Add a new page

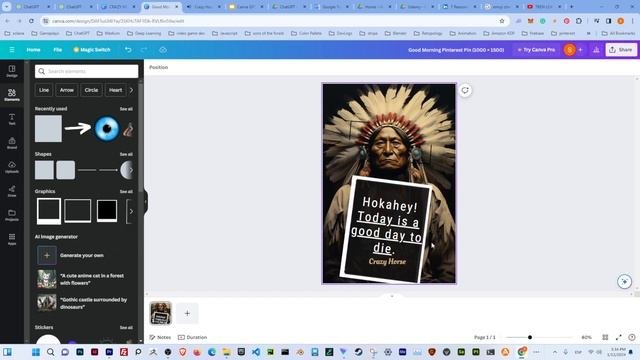click(x=187, y=313)
